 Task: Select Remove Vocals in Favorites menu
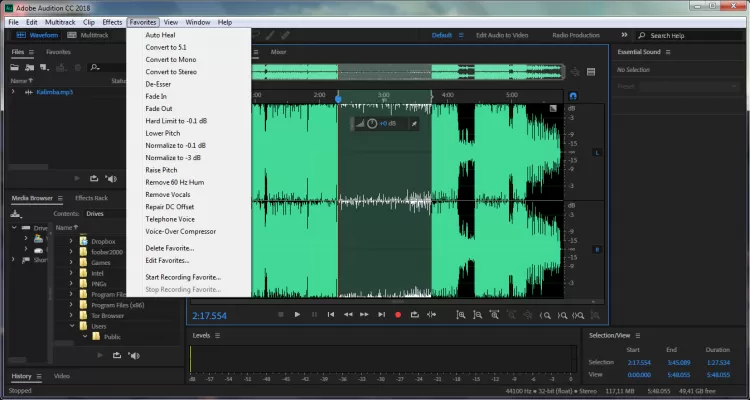pyautogui.click(x=166, y=194)
